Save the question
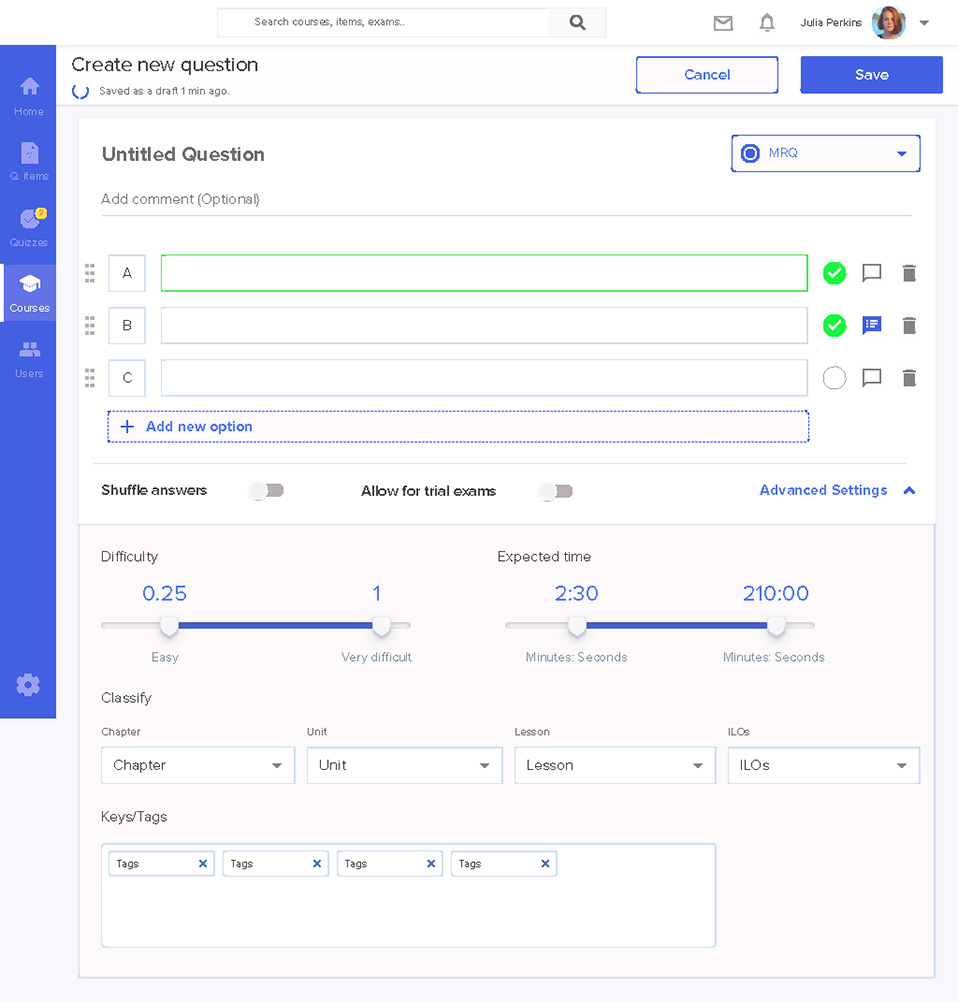This screenshot has height=1002, width=958. (x=871, y=75)
